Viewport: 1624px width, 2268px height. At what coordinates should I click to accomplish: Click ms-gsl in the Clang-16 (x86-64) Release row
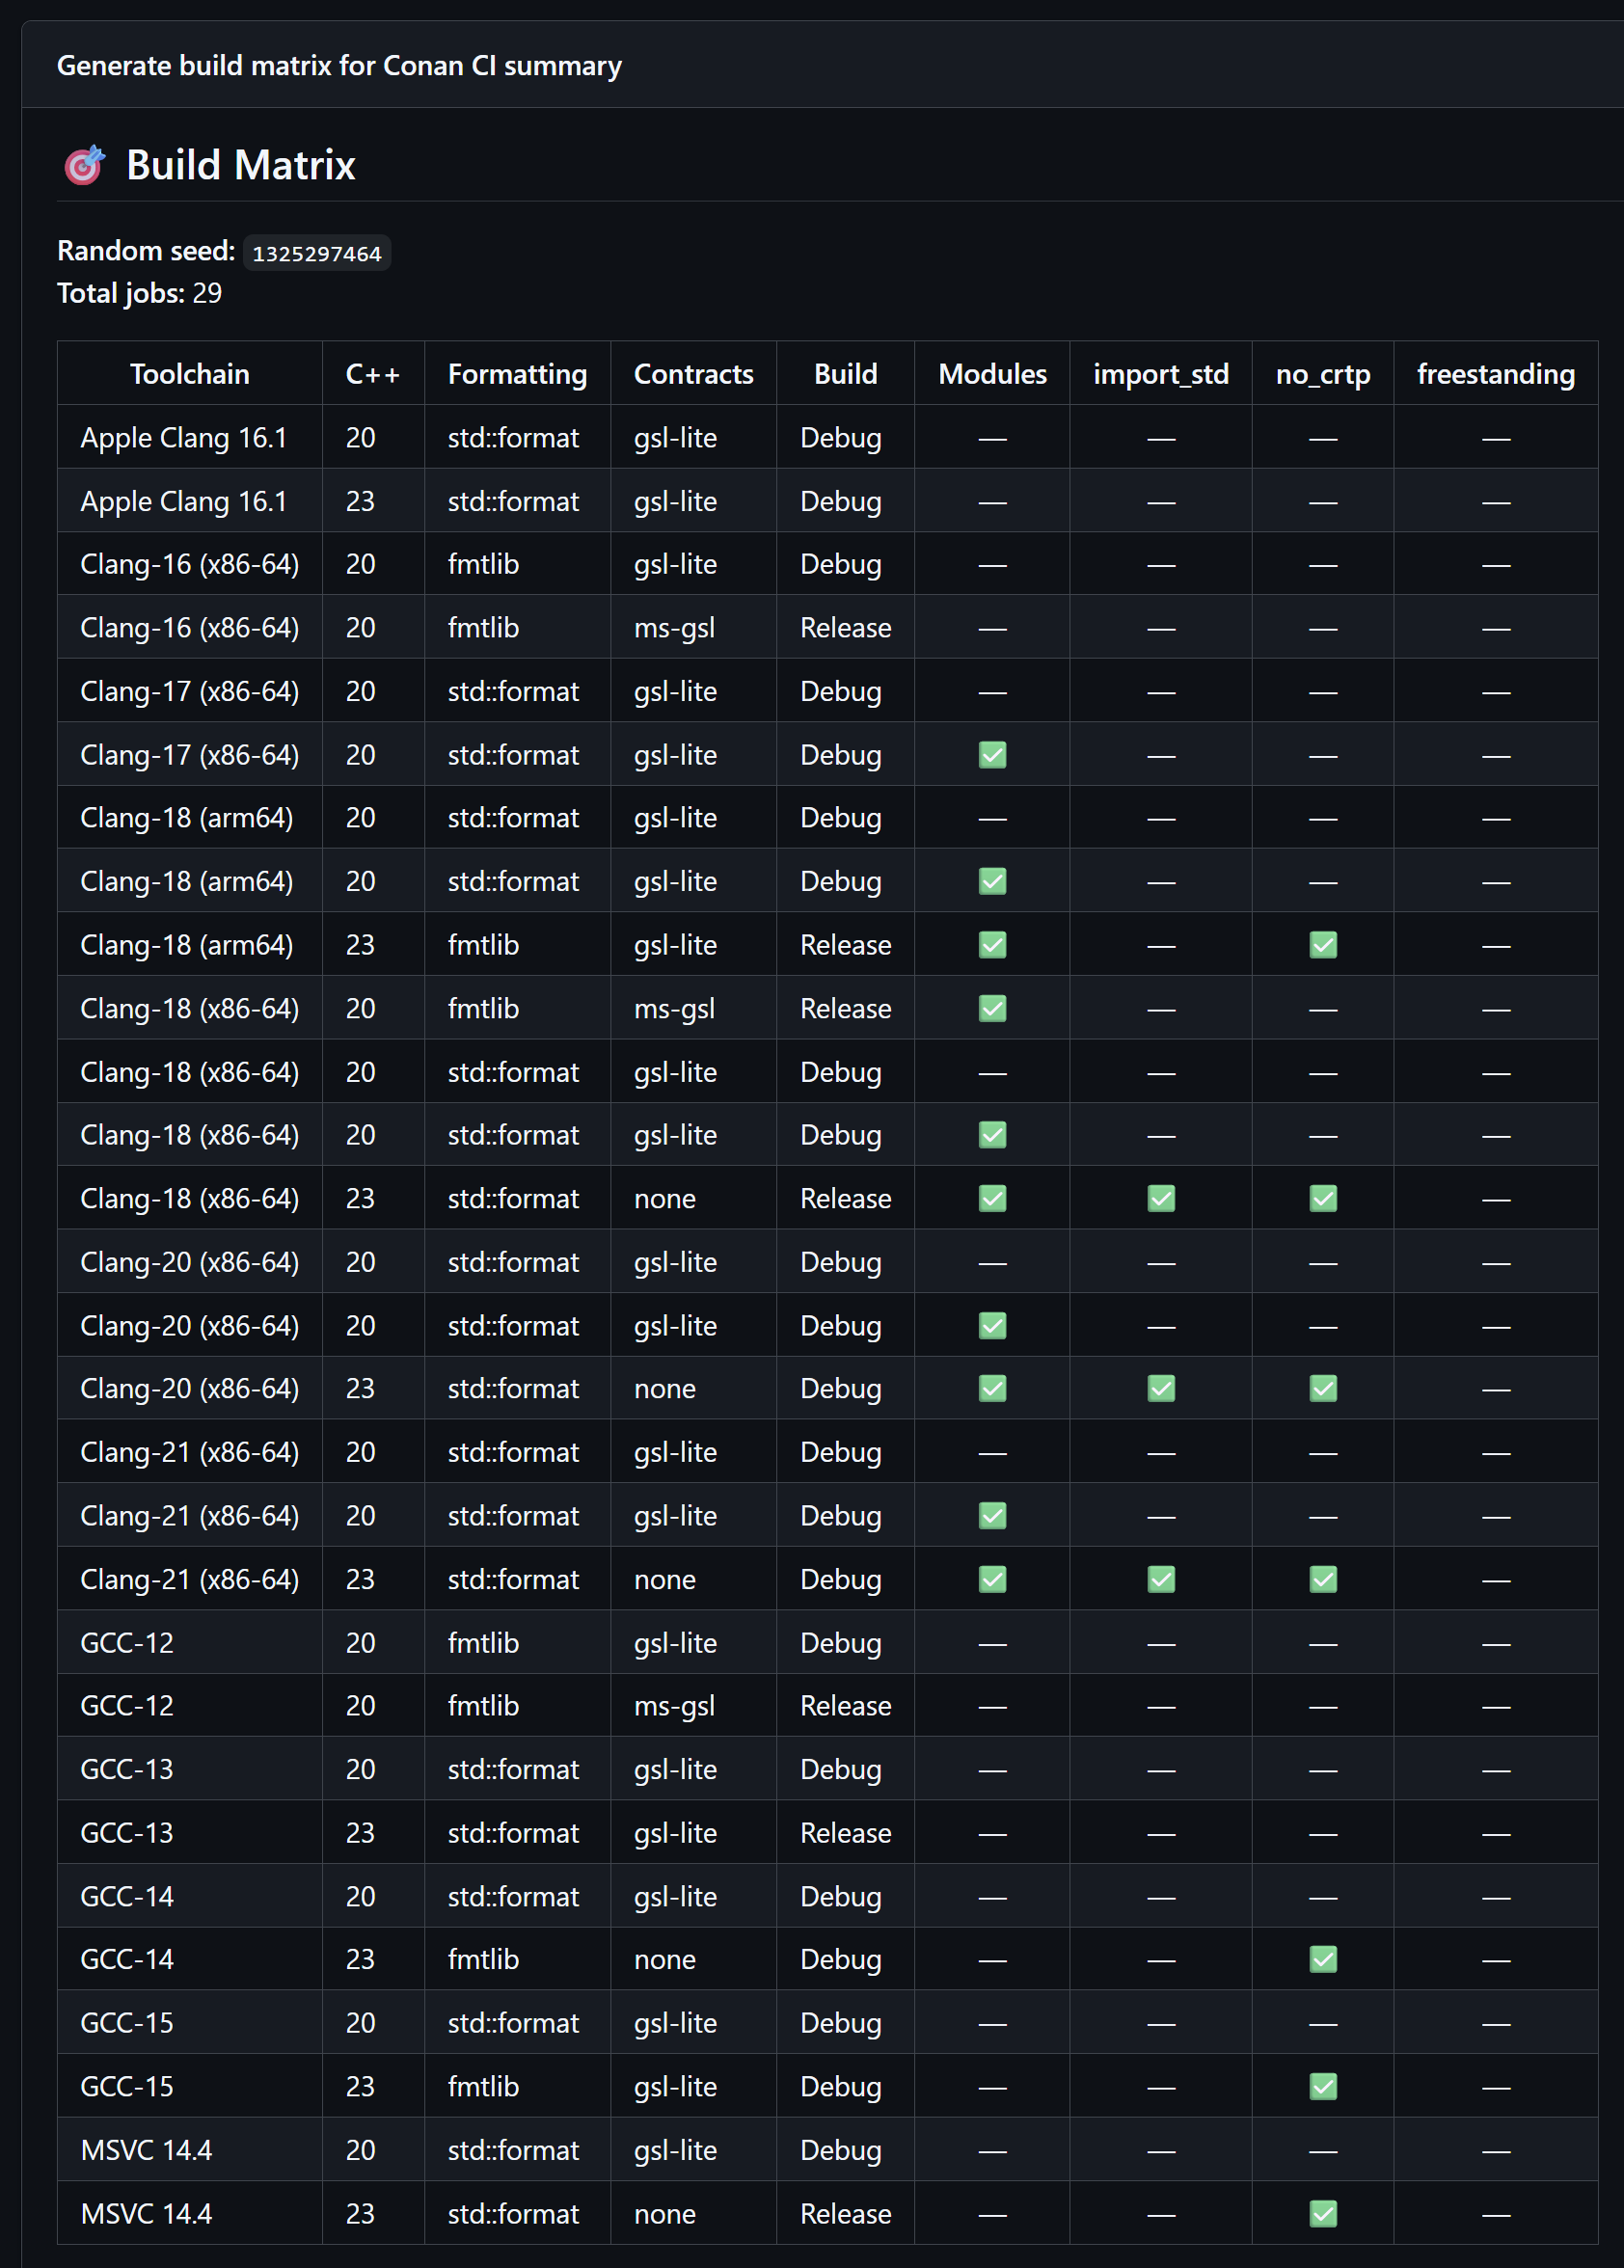674,628
